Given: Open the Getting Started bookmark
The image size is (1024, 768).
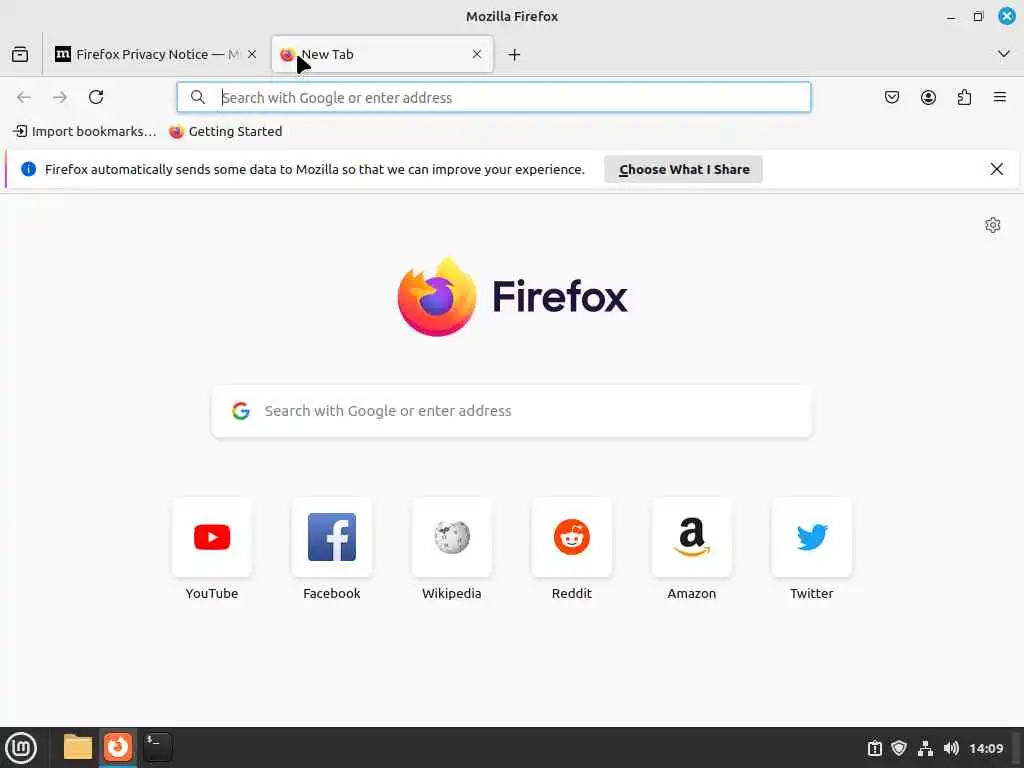Looking at the screenshot, I should [x=226, y=131].
